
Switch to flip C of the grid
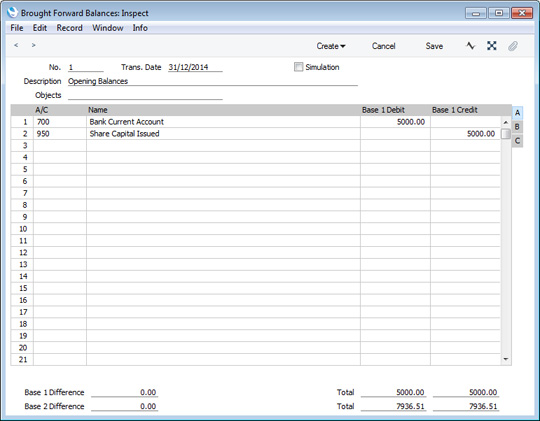click(x=517, y=141)
